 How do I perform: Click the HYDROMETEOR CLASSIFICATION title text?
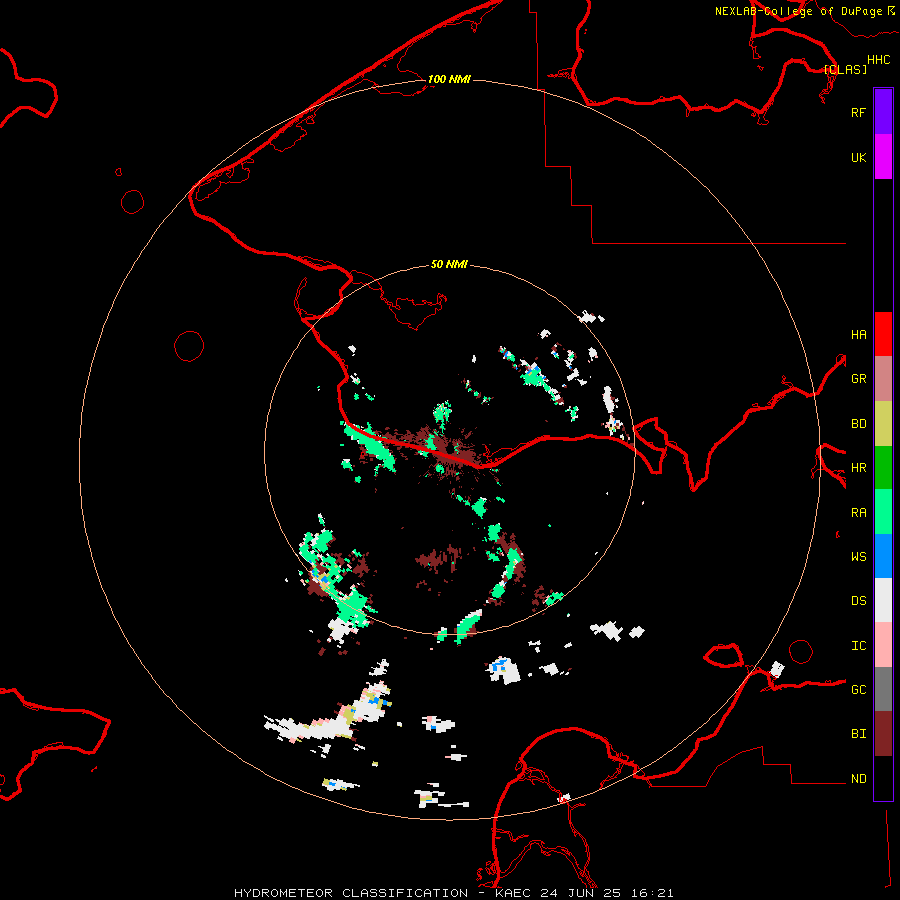tap(351, 893)
